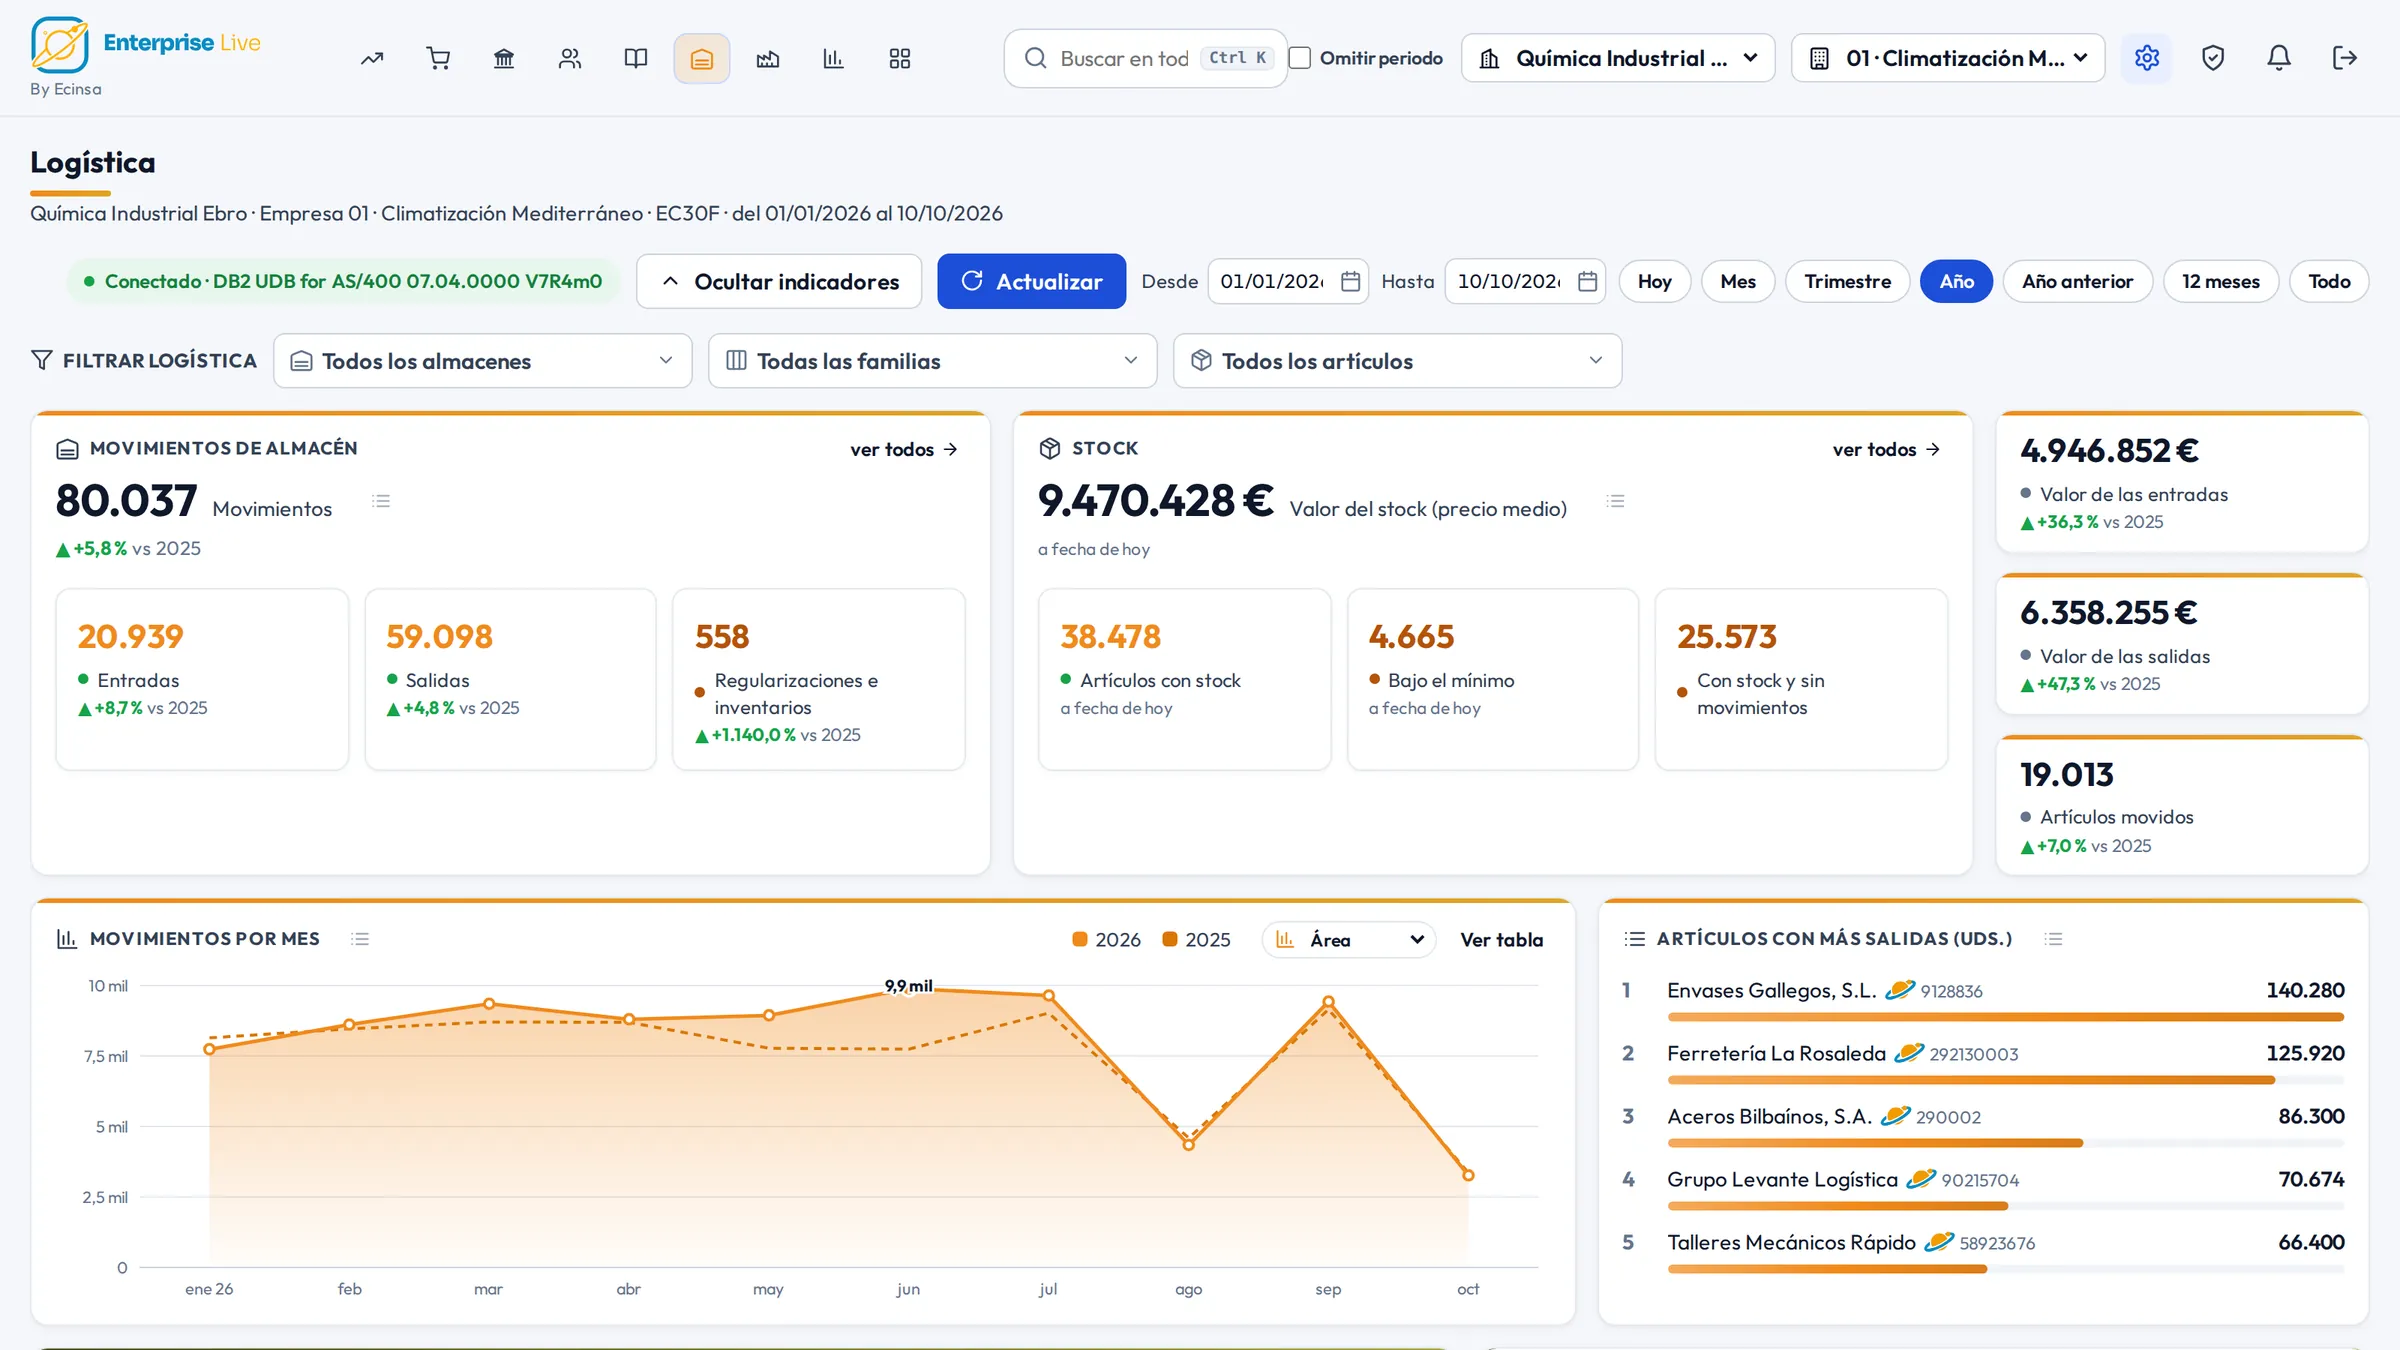Open the bar chart reports icon

pyautogui.click(x=833, y=59)
